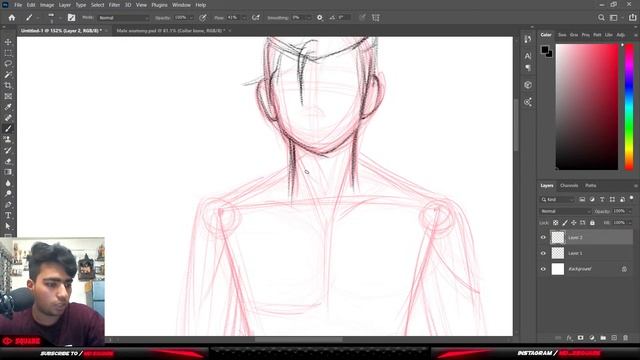Select the Healing Brush tool
The height and width of the screenshot is (360, 640).
click(8, 118)
